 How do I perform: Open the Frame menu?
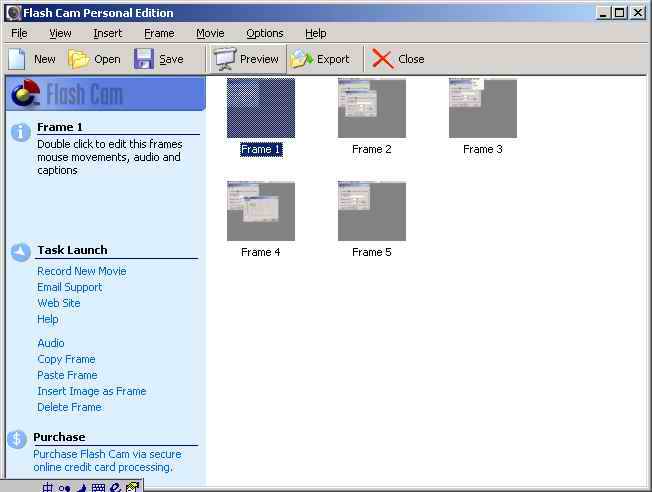point(159,33)
